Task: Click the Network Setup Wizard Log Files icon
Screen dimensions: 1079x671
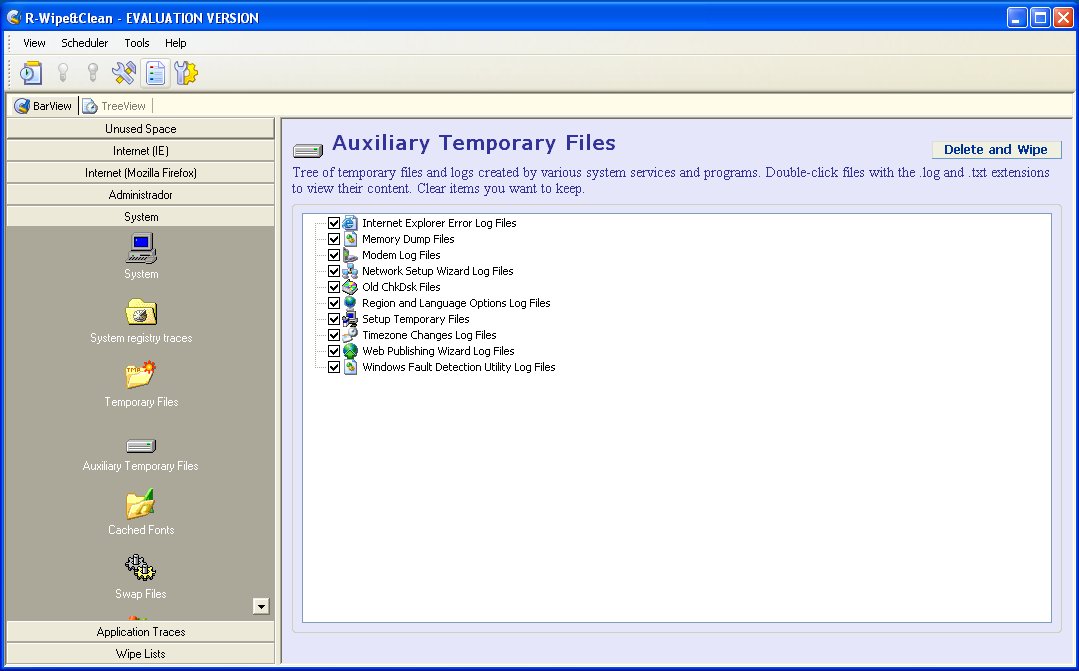Action: tap(350, 271)
